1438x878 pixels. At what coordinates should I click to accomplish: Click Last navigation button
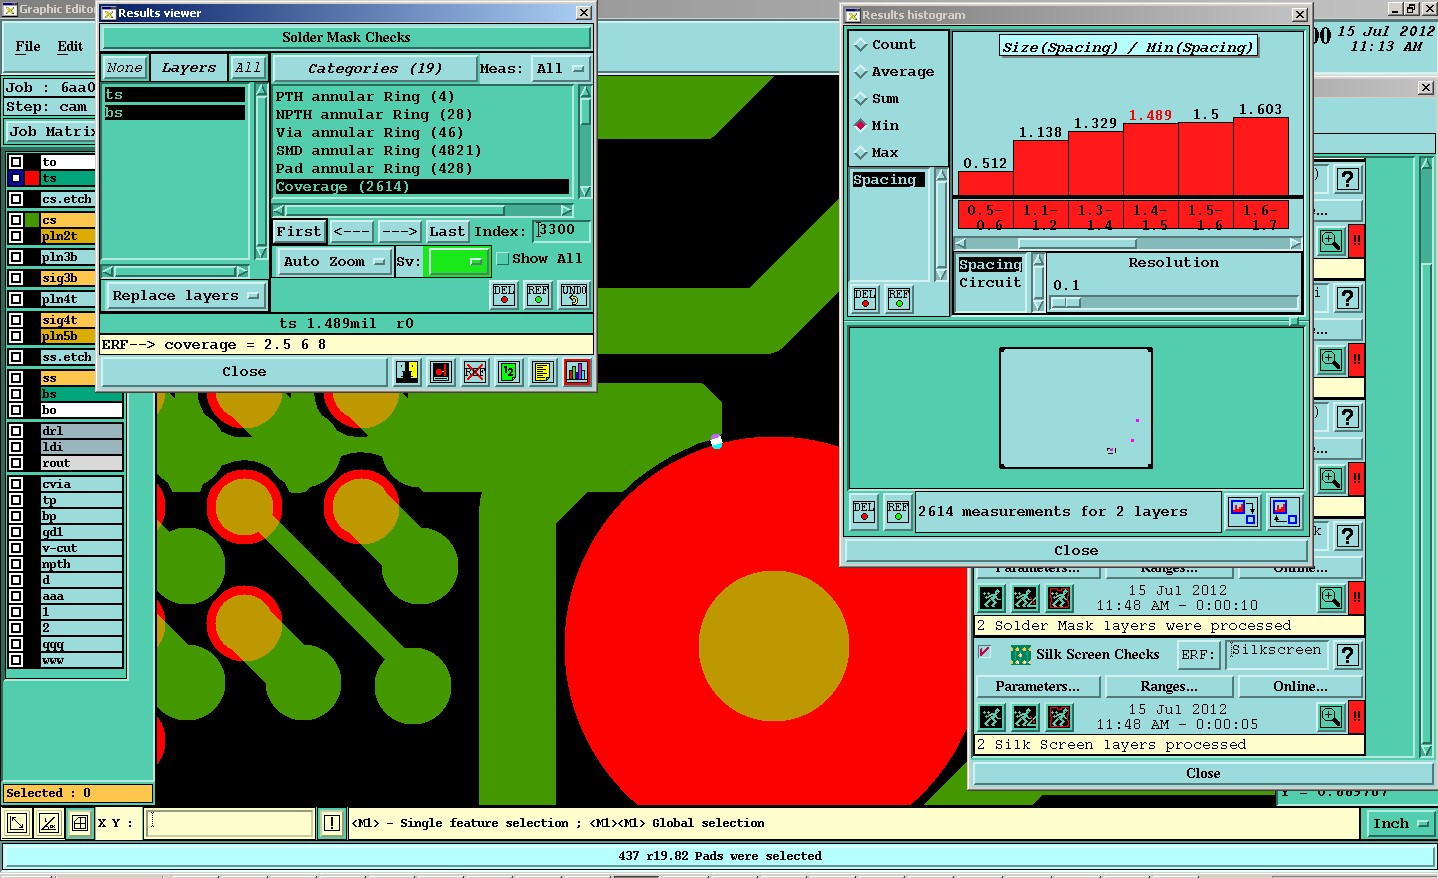click(x=447, y=231)
